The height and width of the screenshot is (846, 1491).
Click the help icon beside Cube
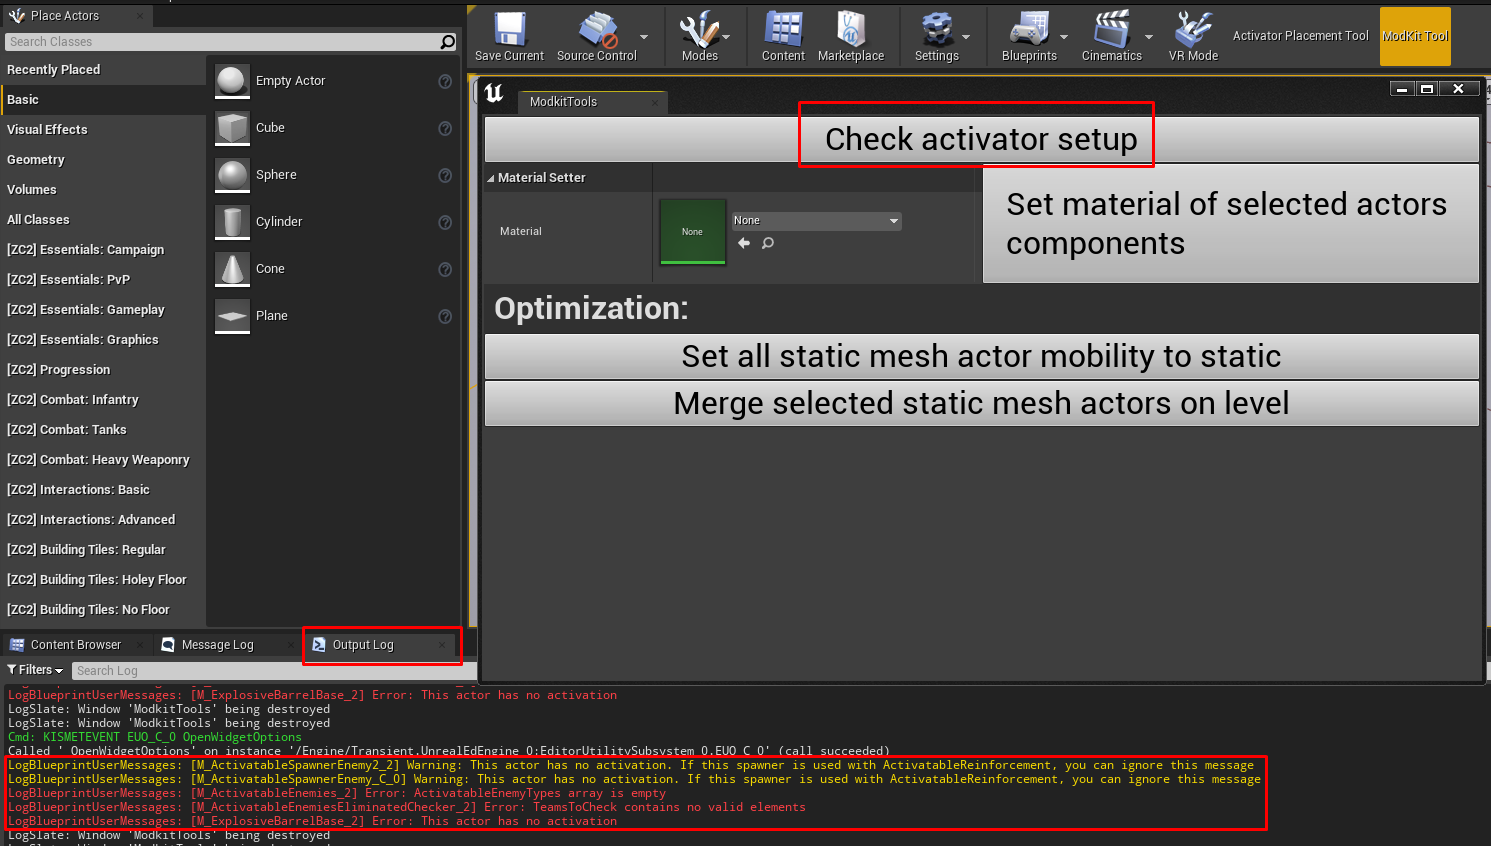(x=445, y=128)
